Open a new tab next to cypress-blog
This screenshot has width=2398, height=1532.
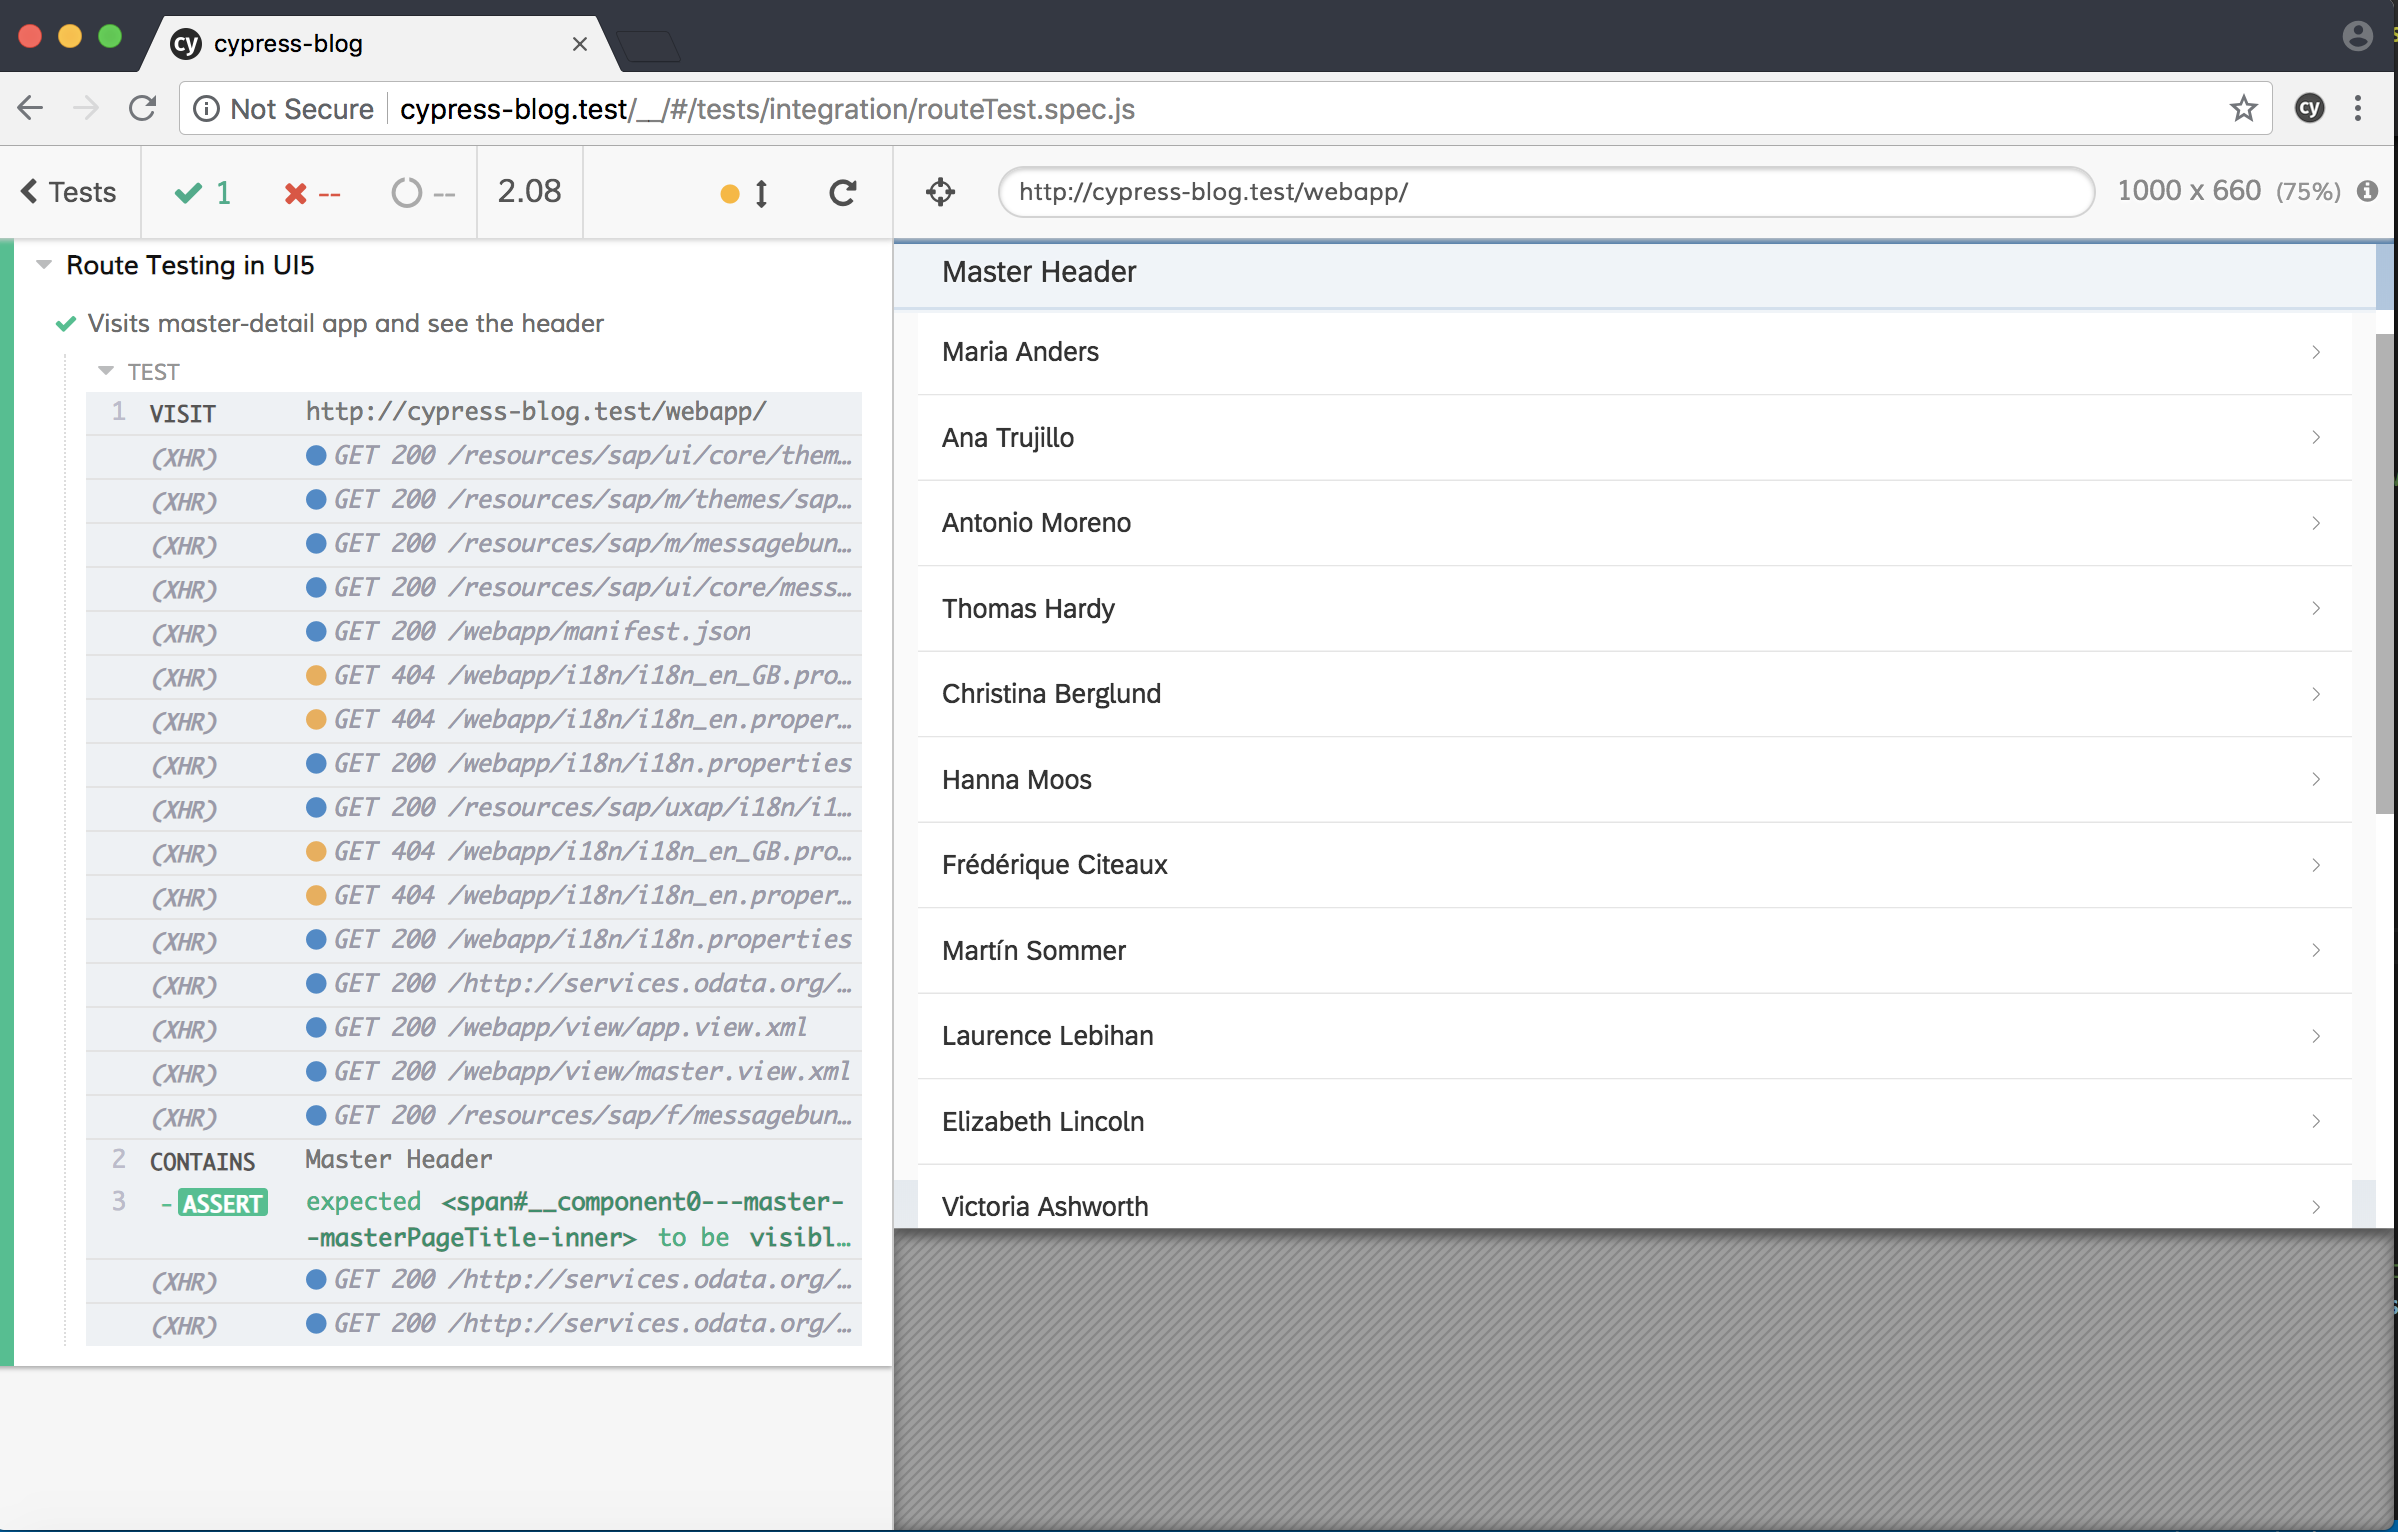coord(649,46)
